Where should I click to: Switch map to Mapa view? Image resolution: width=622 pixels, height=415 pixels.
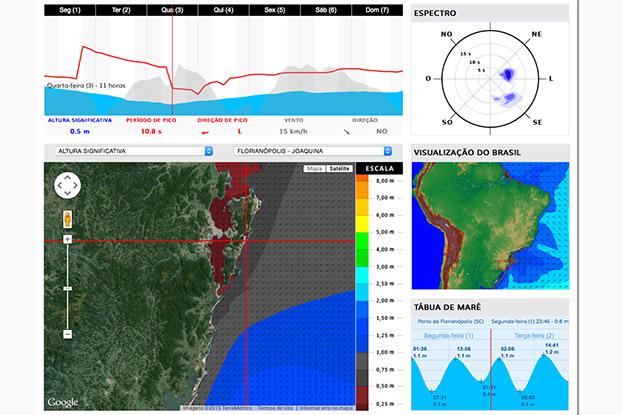click(315, 169)
